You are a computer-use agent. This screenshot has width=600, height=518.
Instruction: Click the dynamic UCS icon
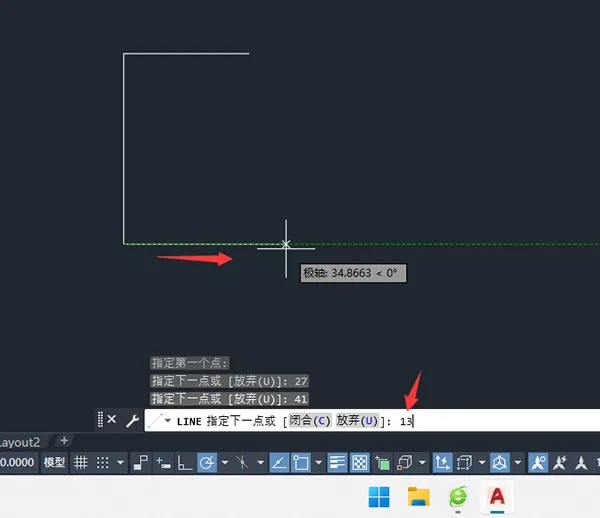pyautogui.click(x=442, y=463)
